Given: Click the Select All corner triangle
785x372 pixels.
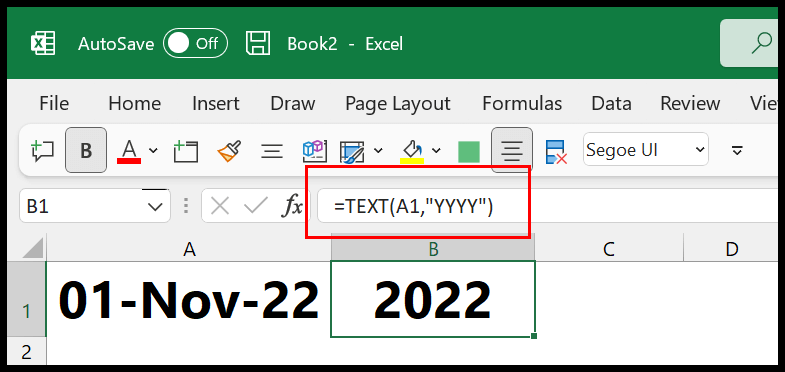Looking at the screenshot, I should coord(33,248).
